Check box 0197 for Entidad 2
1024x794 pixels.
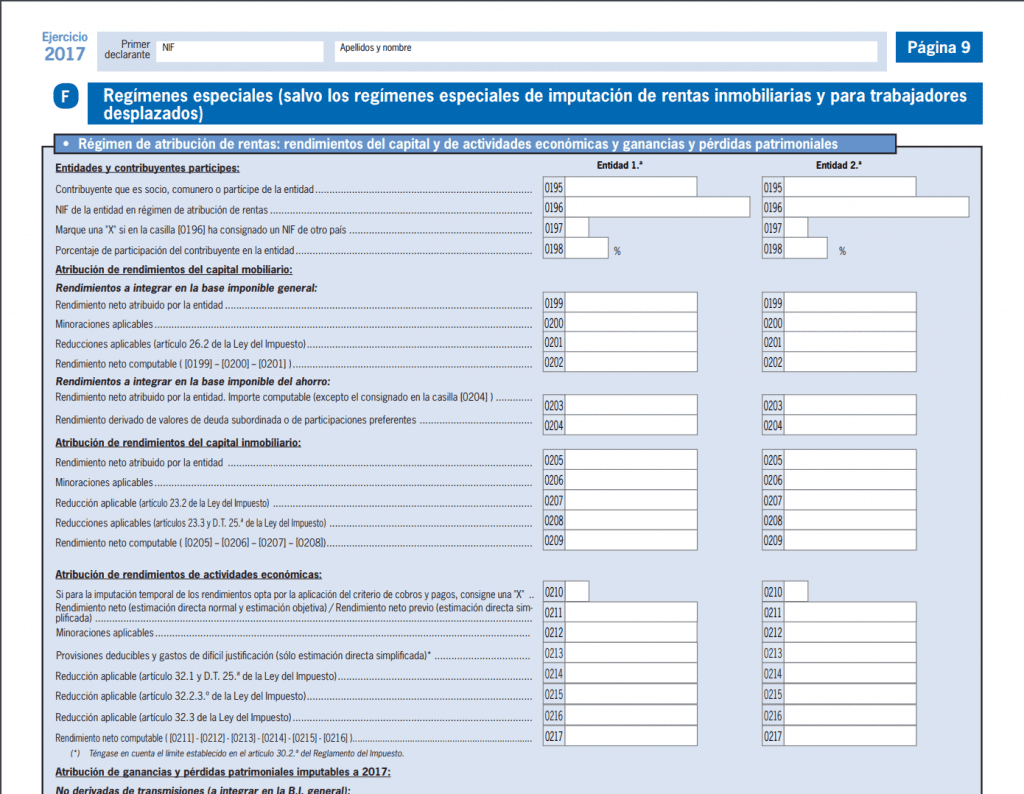coord(796,228)
